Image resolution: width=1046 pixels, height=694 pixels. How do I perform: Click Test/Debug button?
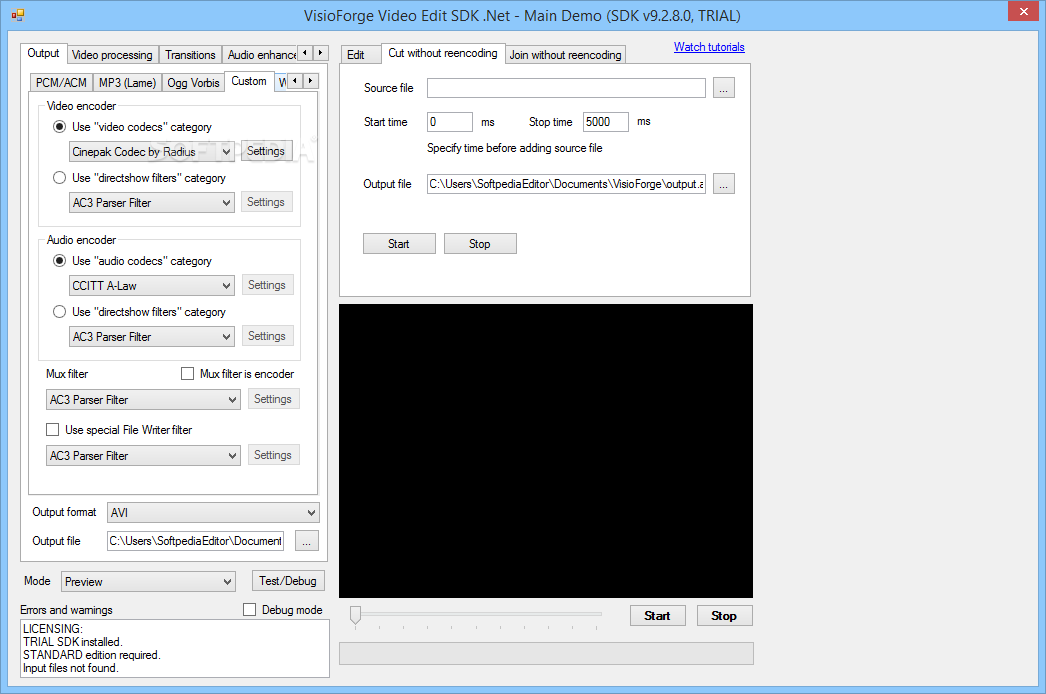coord(288,581)
